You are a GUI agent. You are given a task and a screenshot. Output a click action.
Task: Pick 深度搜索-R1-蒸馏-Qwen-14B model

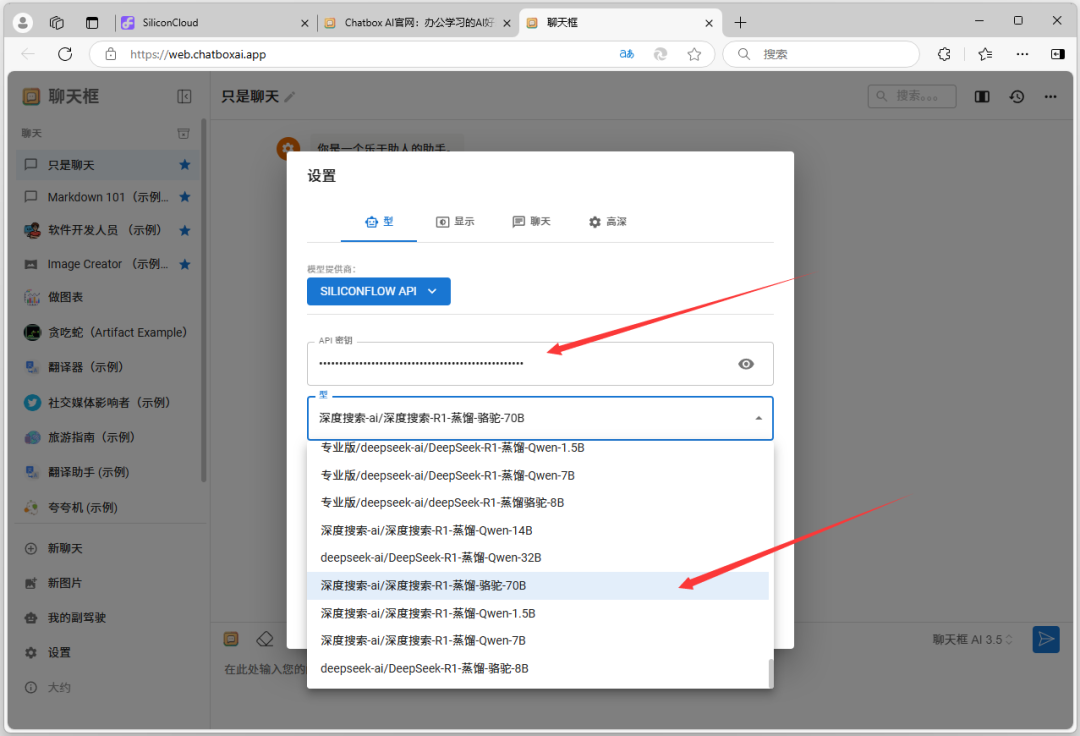pyautogui.click(x=538, y=530)
